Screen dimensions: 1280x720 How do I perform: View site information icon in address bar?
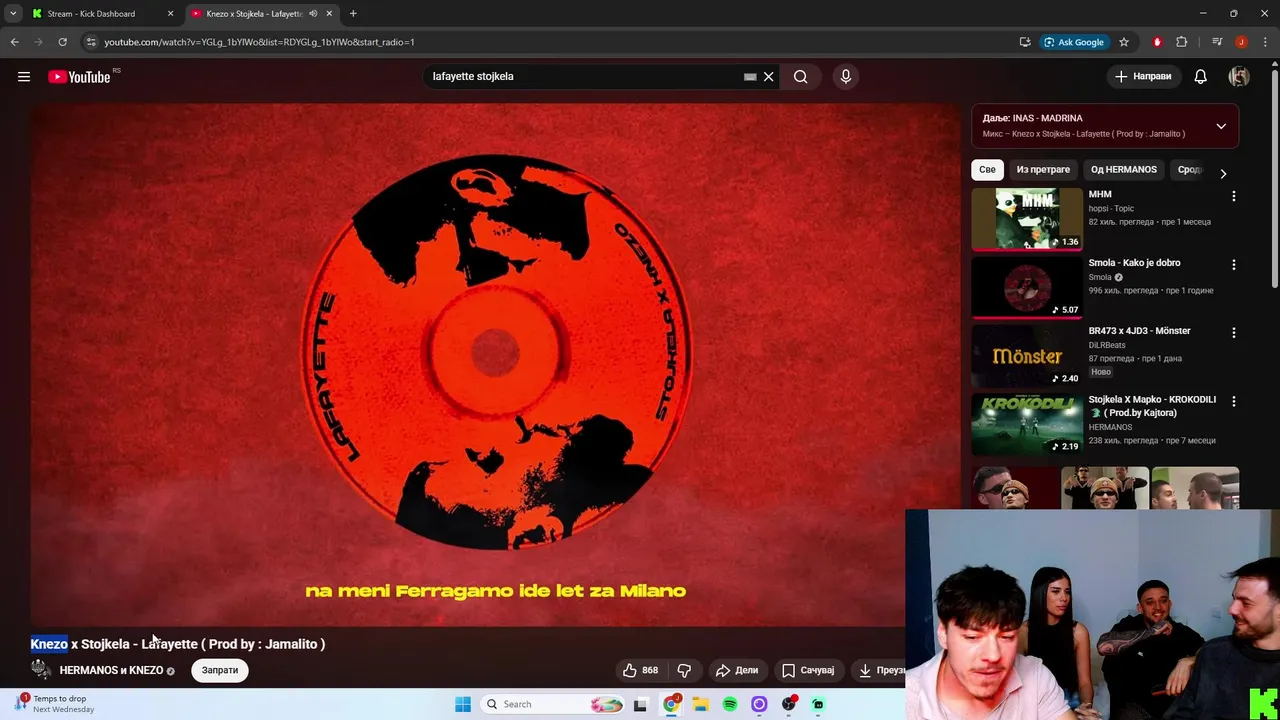point(91,42)
